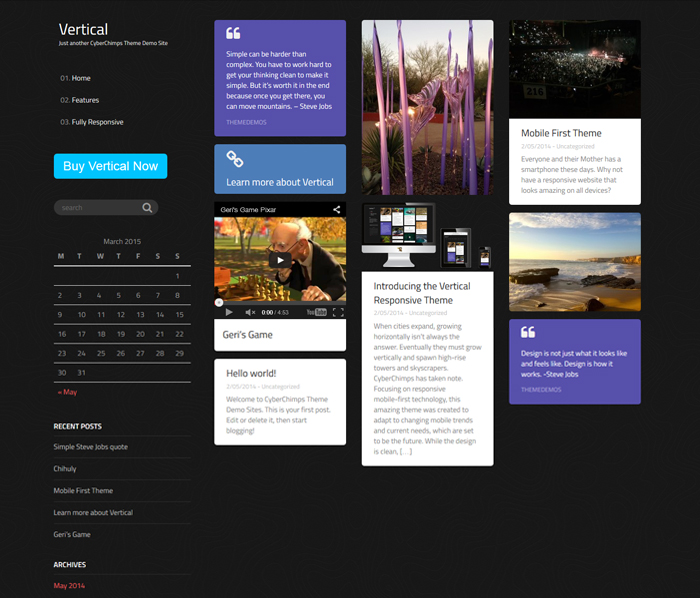Open the responsive devices mockup image
This screenshot has height=598, width=700.
pyautogui.click(x=428, y=237)
